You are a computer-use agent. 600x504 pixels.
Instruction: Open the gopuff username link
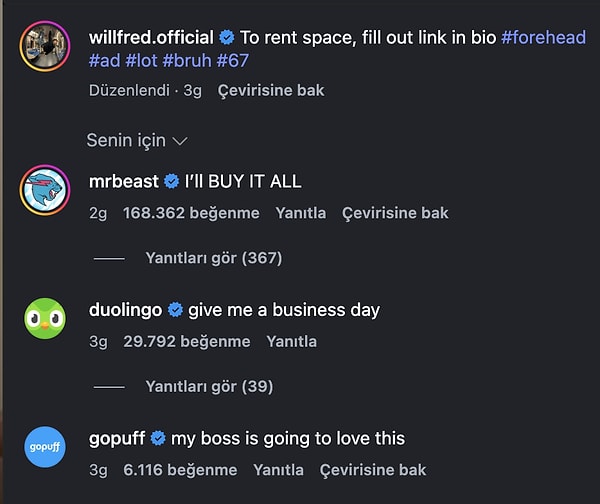[116, 439]
